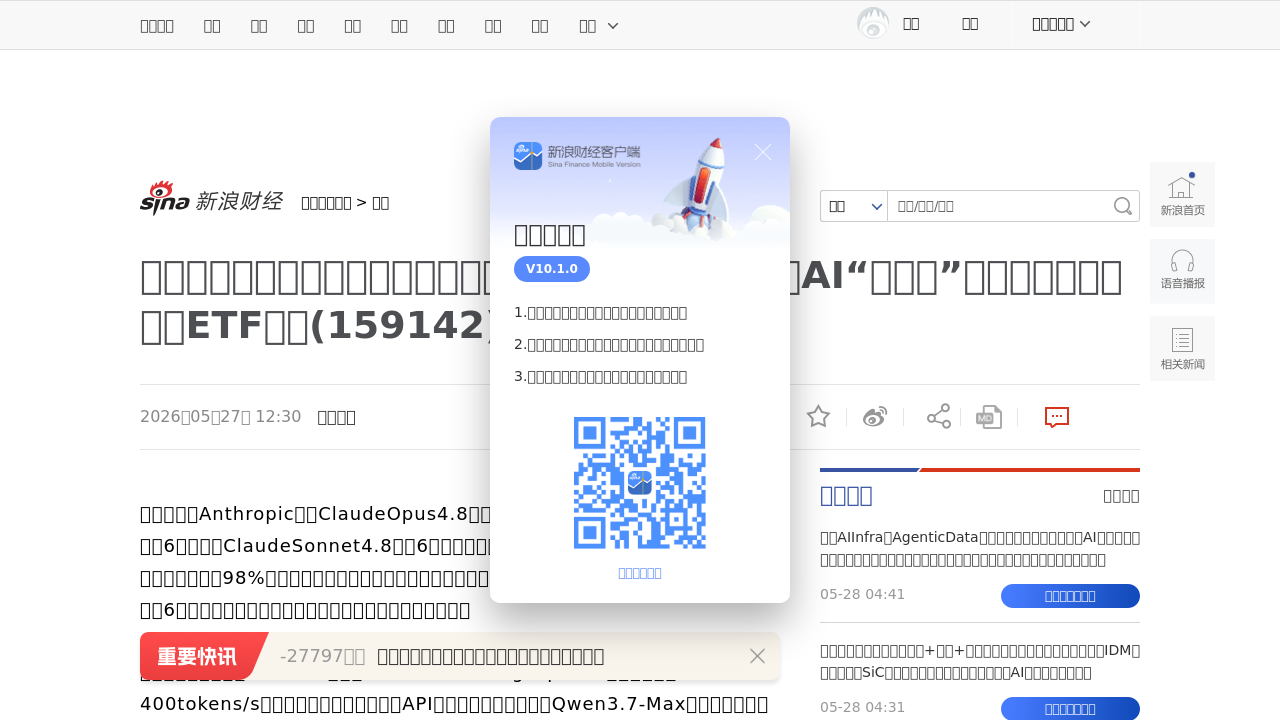
Task: Click breadcrumb link before the > separator
Action: click(x=326, y=203)
